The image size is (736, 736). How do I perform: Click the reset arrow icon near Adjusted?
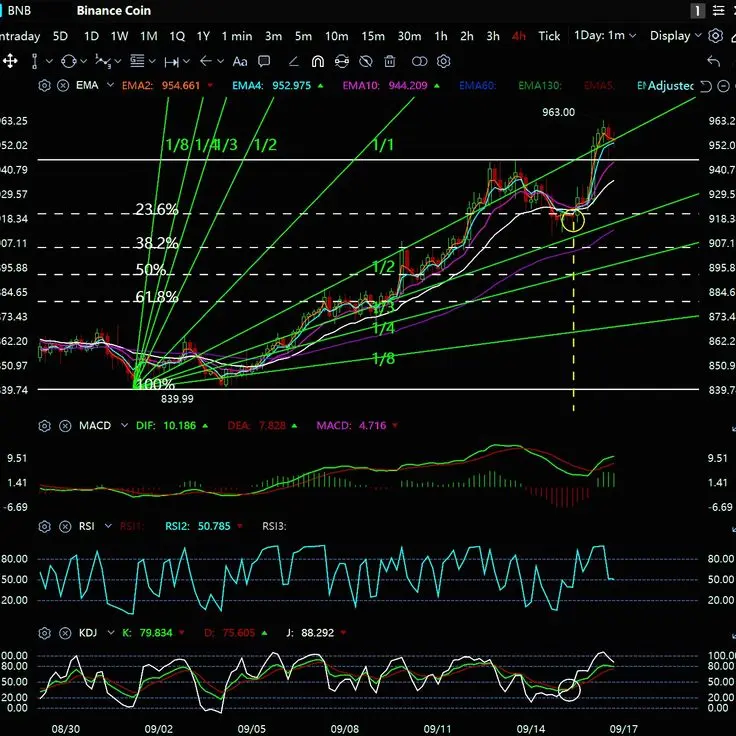pos(705,86)
